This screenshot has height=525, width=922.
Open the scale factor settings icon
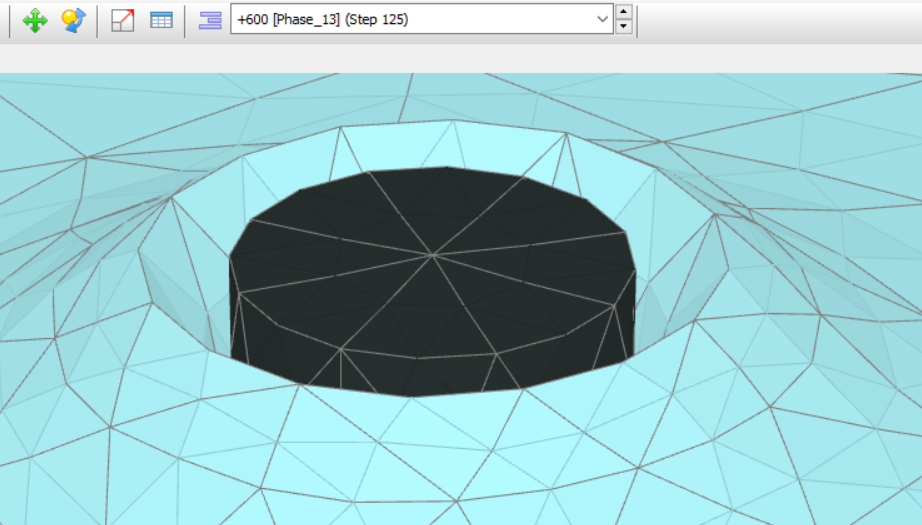click(122, 21)
